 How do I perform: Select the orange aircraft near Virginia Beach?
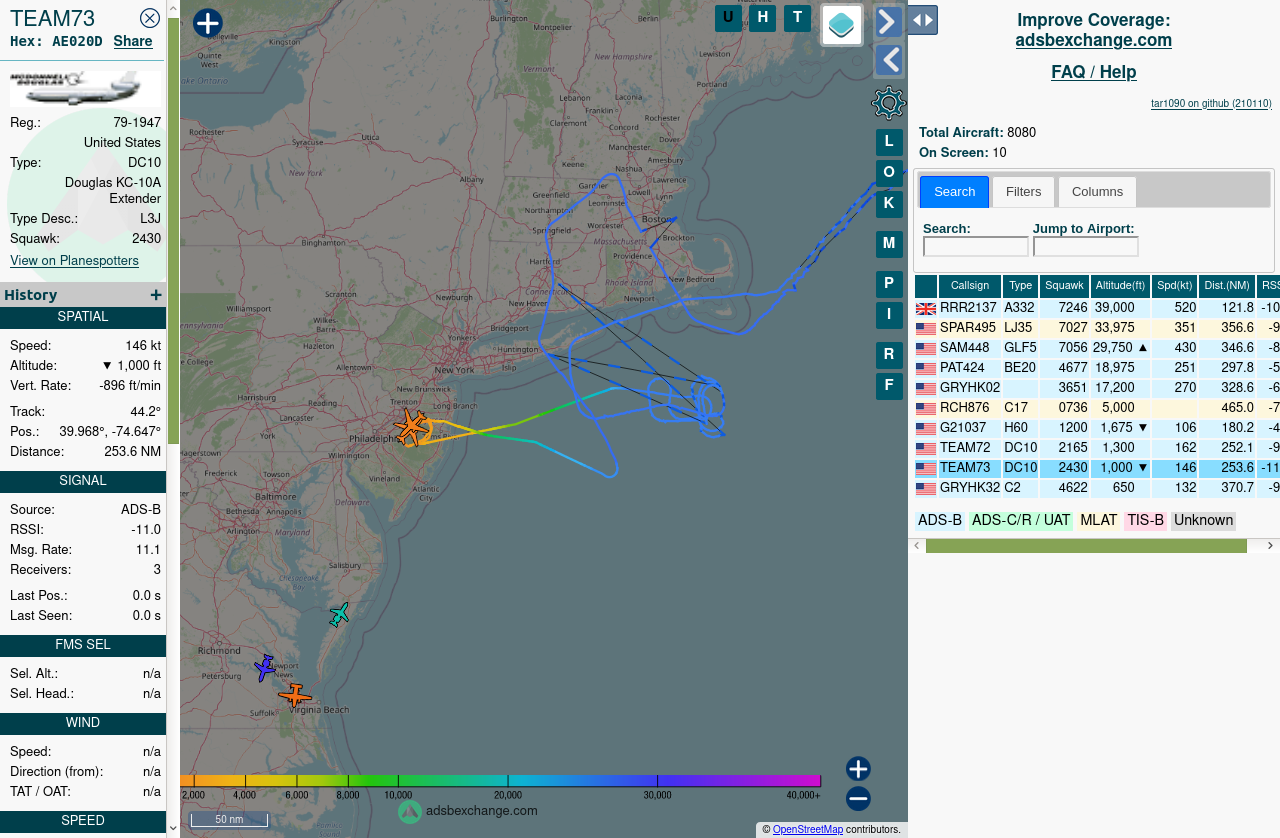point(295,695)
